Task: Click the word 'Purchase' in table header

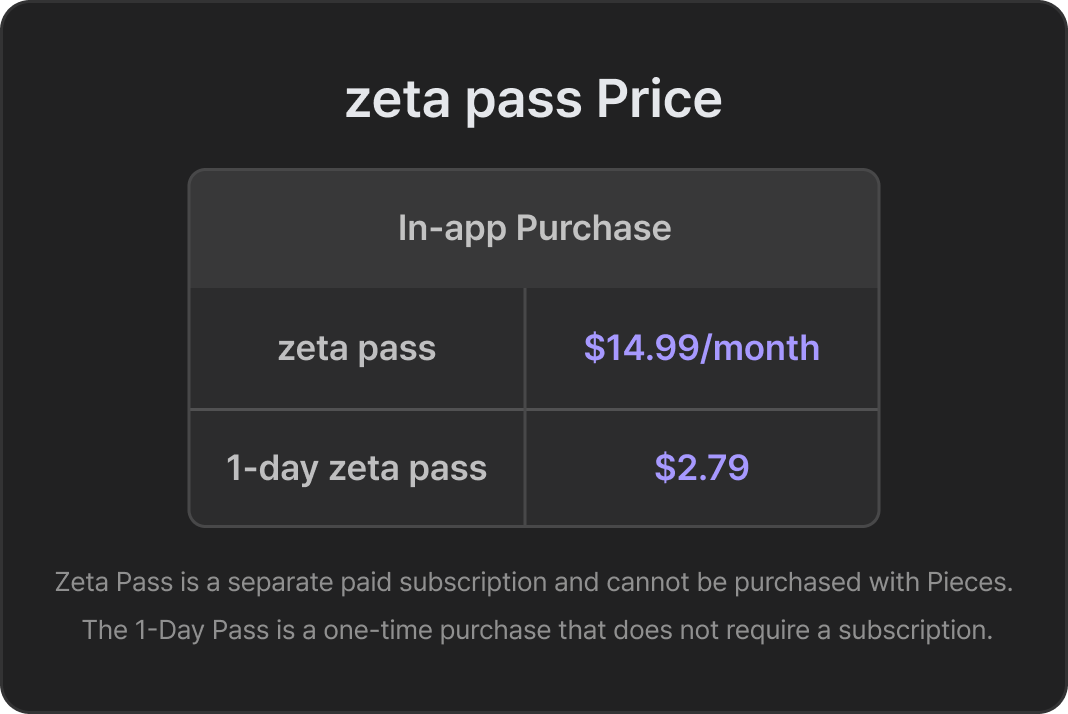Action: pos(594,228)
